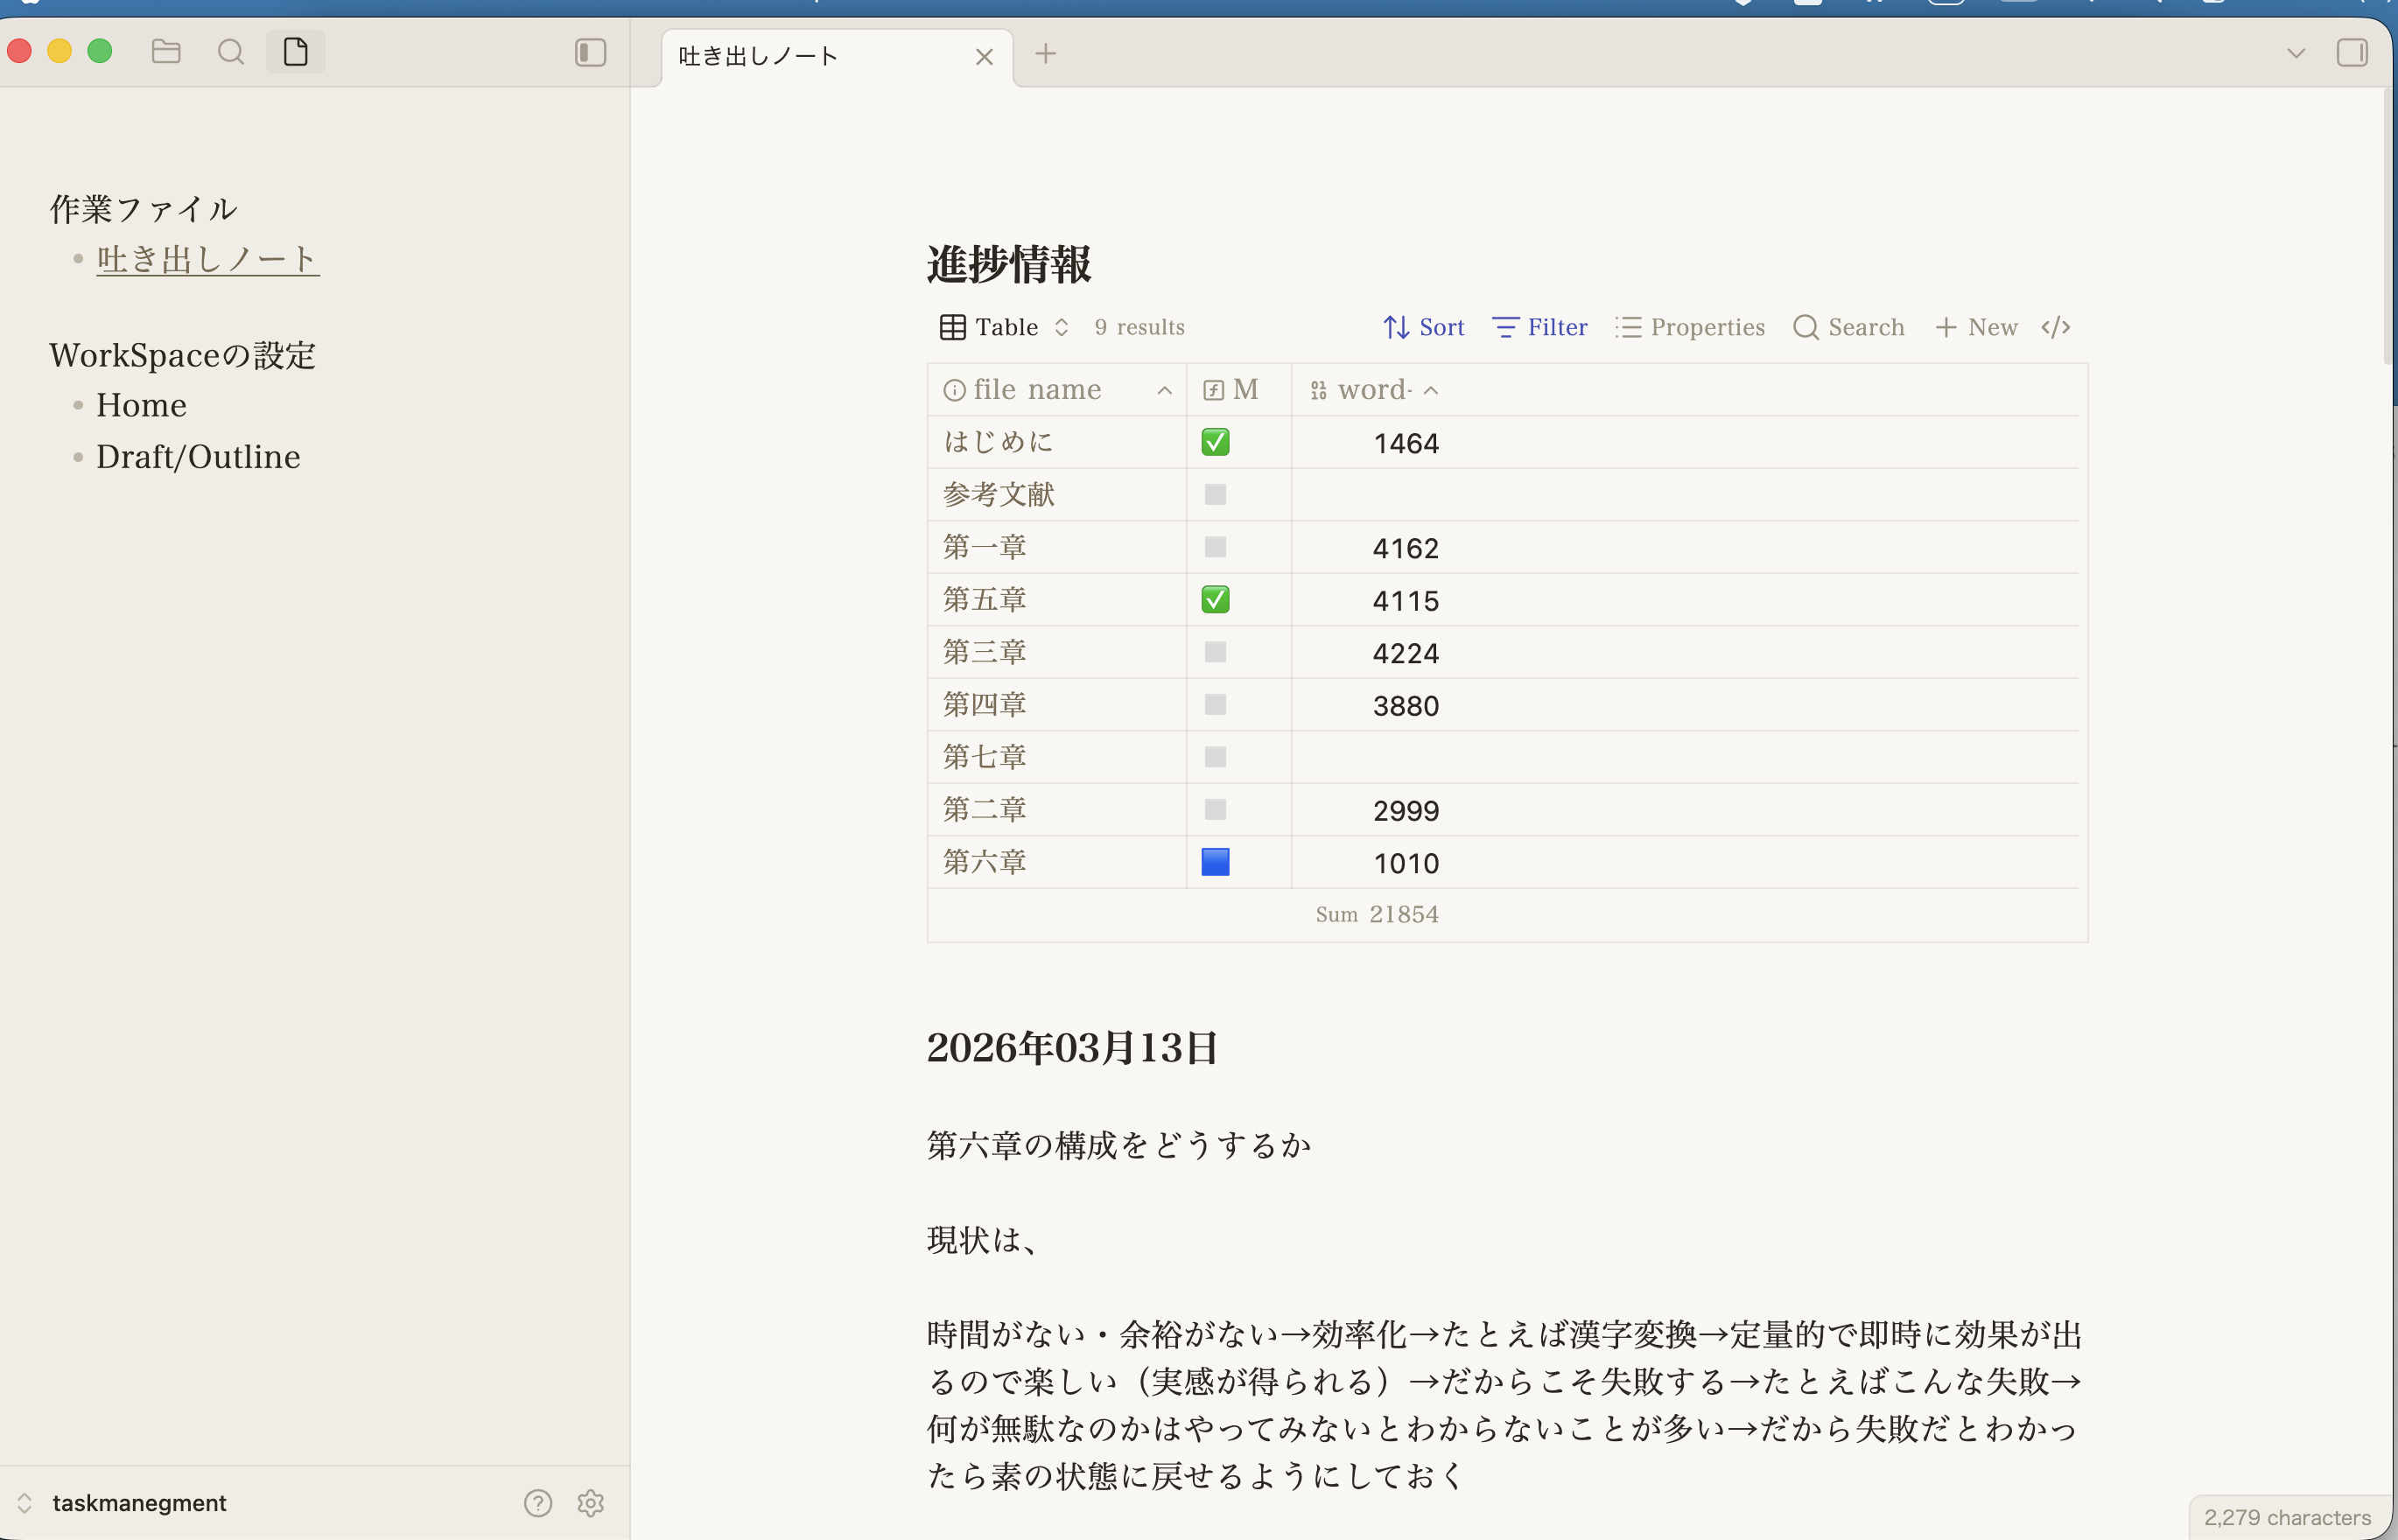Click the 2026年03月13日 heading
Screen dimensions: 2398x1540
point(1072,1048)
